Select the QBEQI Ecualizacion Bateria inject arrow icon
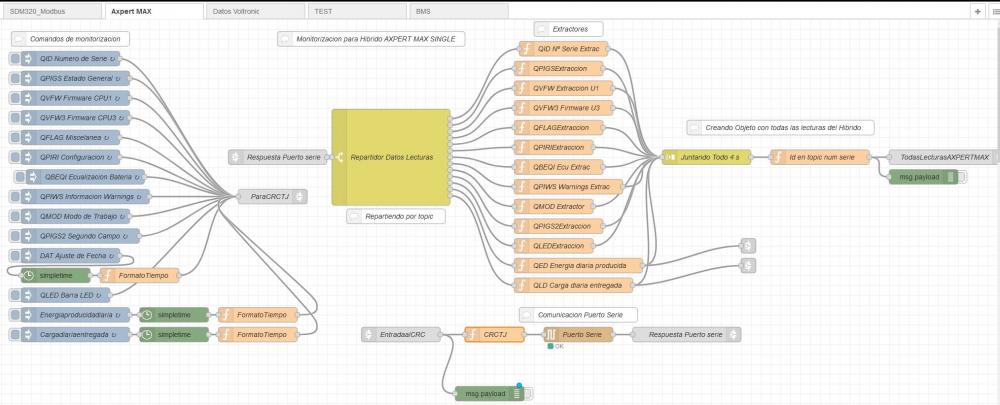The height and width of the screenshot is (405, 1000). click(33, 177)
